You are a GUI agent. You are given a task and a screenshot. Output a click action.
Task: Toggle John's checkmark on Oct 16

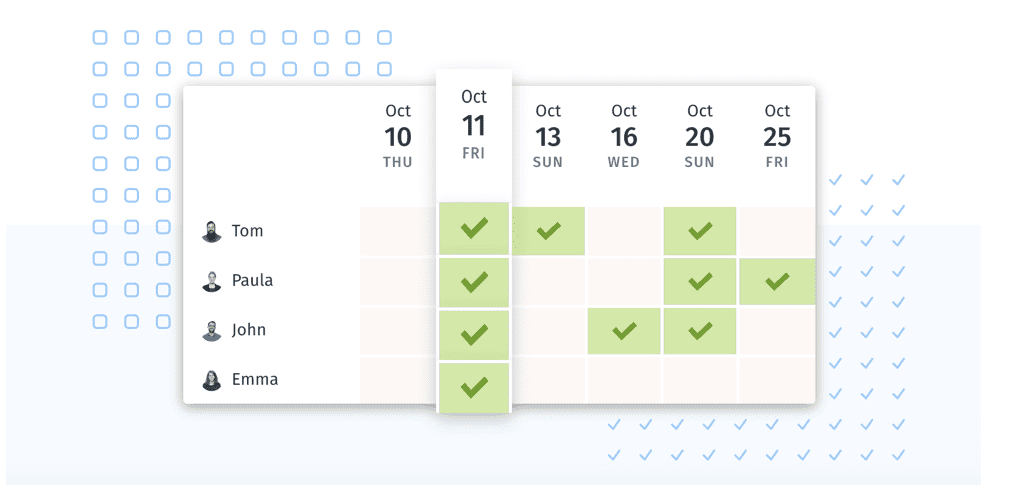(x=624, y=331)
